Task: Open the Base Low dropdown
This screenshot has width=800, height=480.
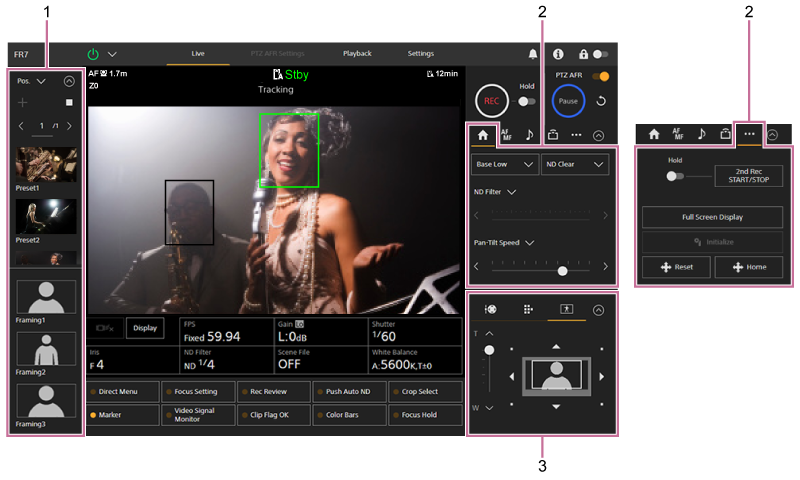Action: click(505, 164)
